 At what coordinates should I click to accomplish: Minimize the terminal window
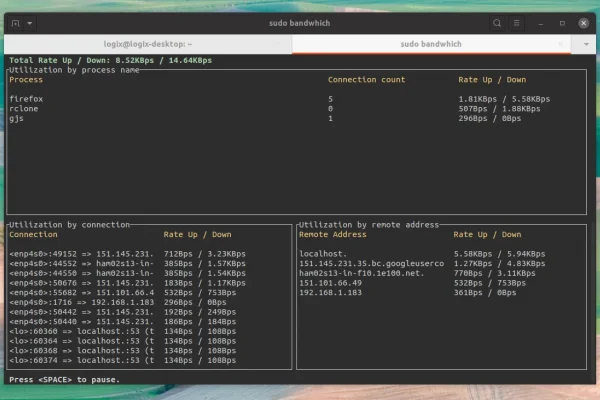[540, 24]
